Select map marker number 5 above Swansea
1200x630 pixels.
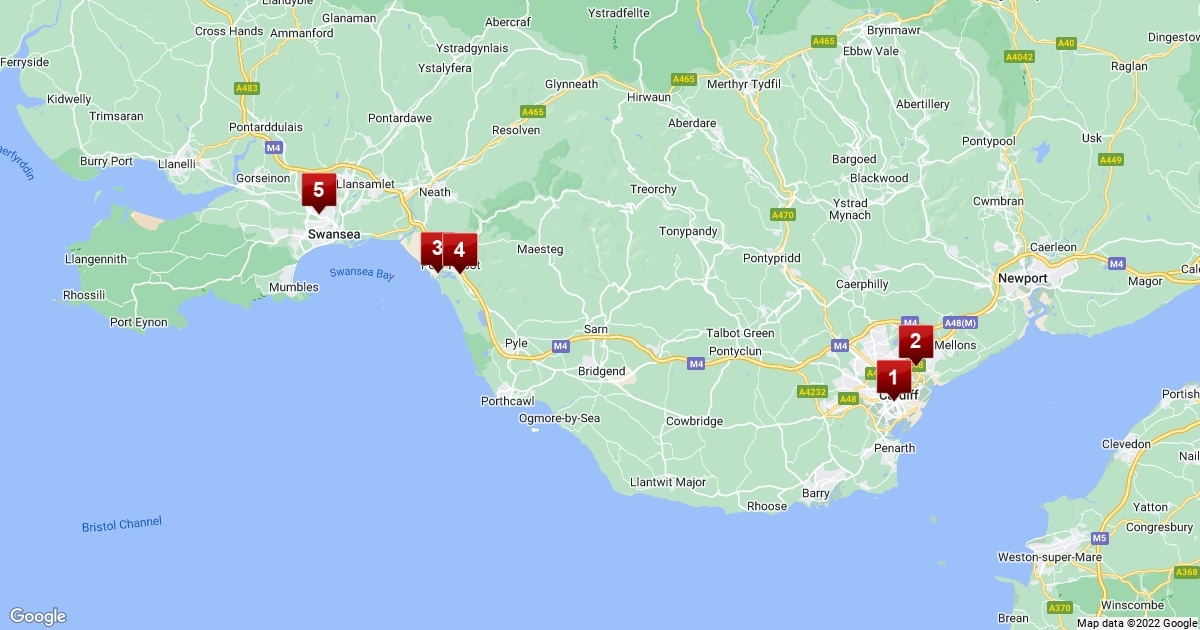[318, 190]
